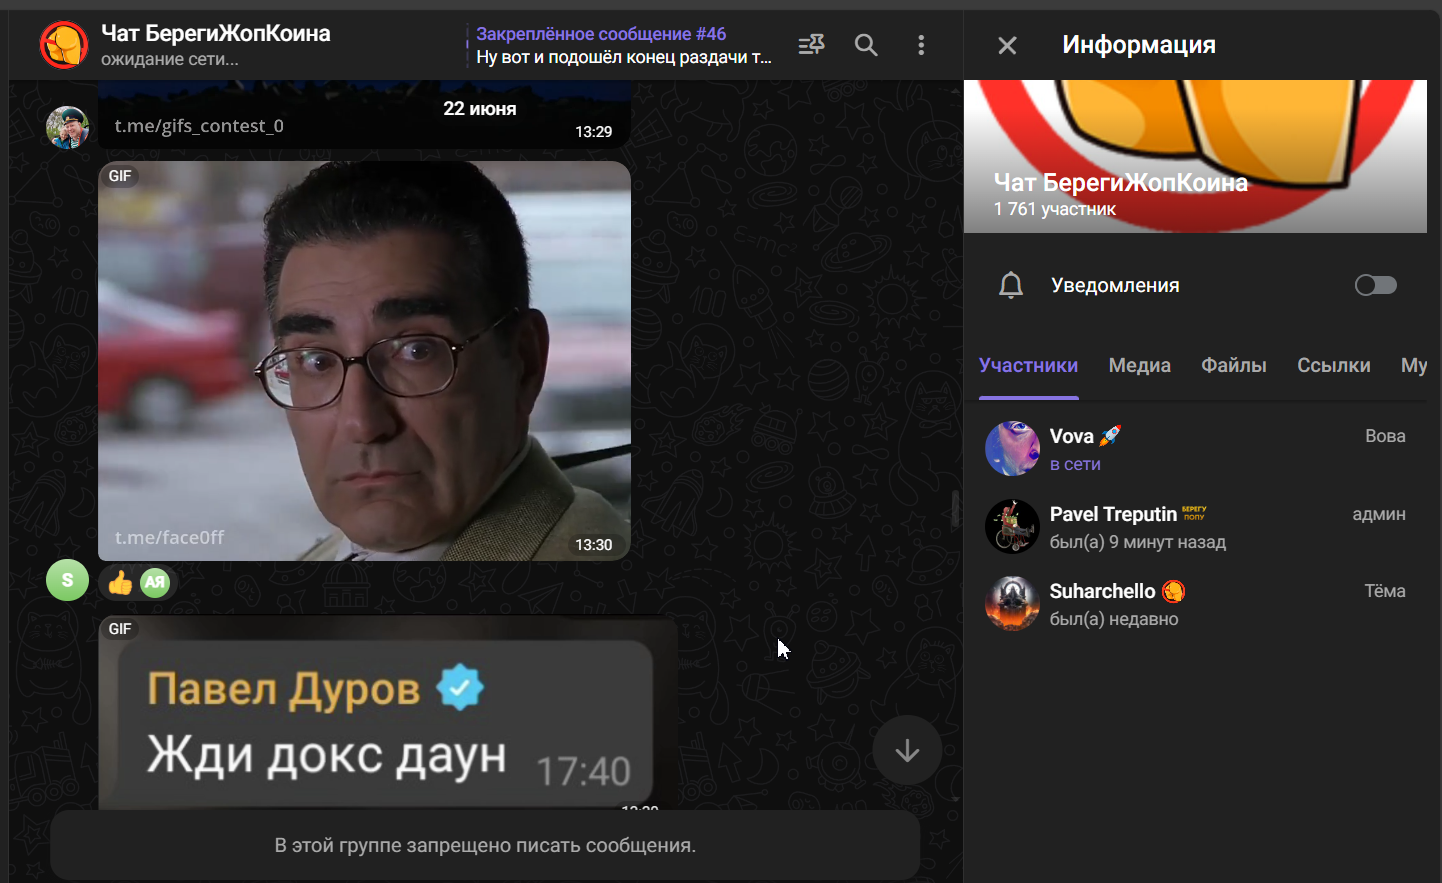Click the green S sender avatar
Screen dimensions: 1442x883
coord(67,580)
